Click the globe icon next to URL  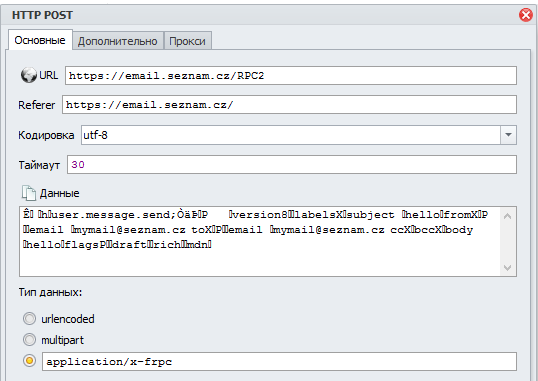coord(28,75)
